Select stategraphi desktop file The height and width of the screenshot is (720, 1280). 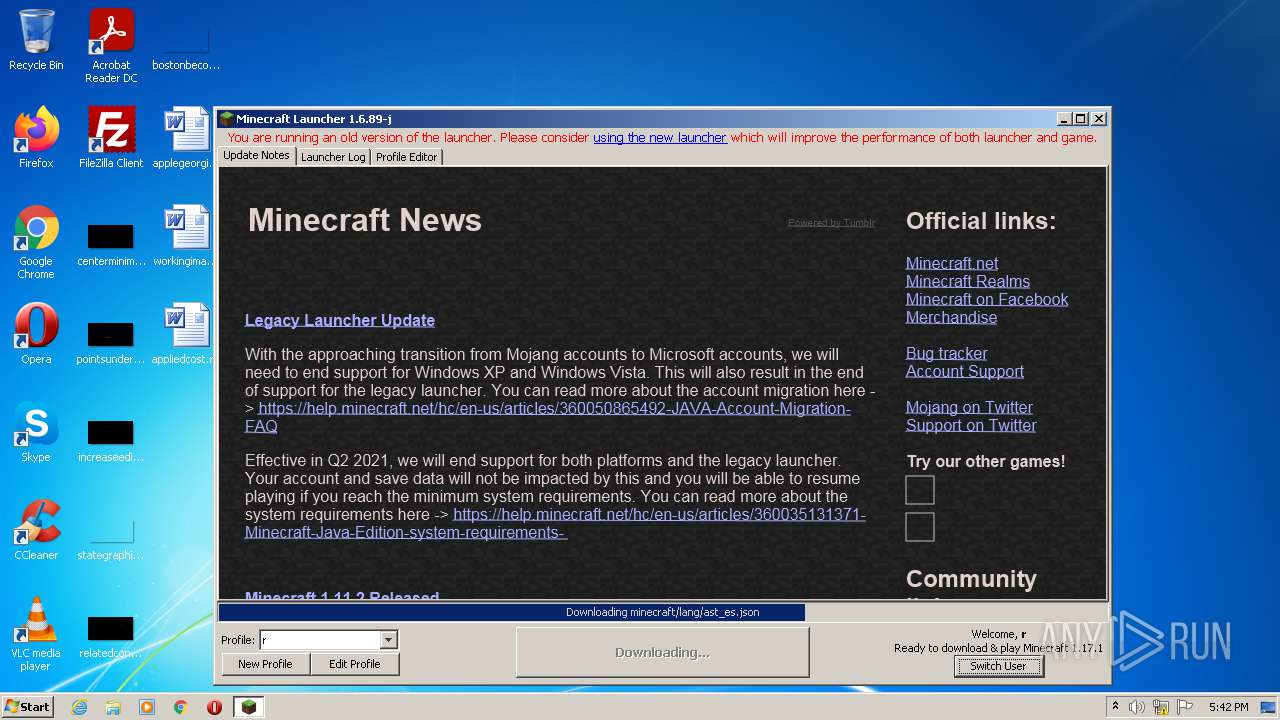tap(111, 537)
